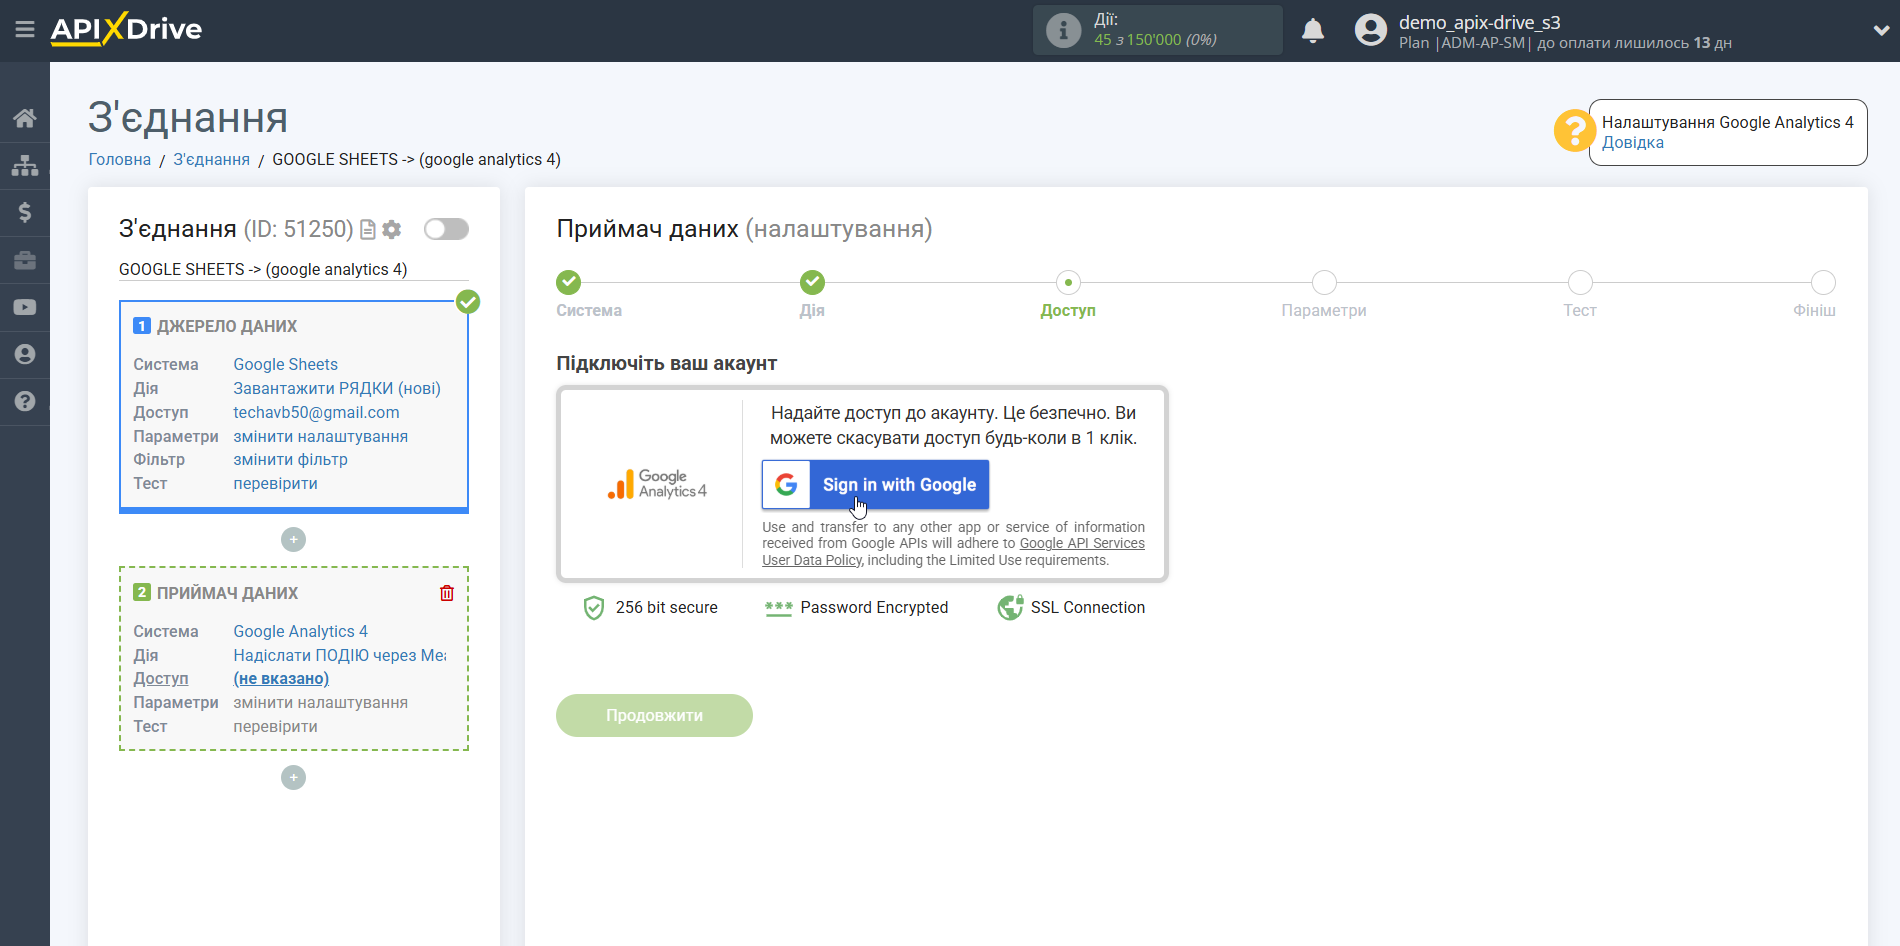Open briefcase icon in sidebar
Image resolution: width=1900 pixels, height=946 pixels.
[x=25, y=260]
